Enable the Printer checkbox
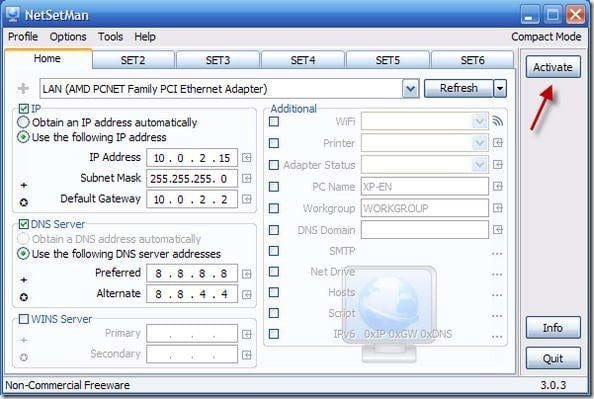This screenshot has width=594, height=399. [274, 143]
